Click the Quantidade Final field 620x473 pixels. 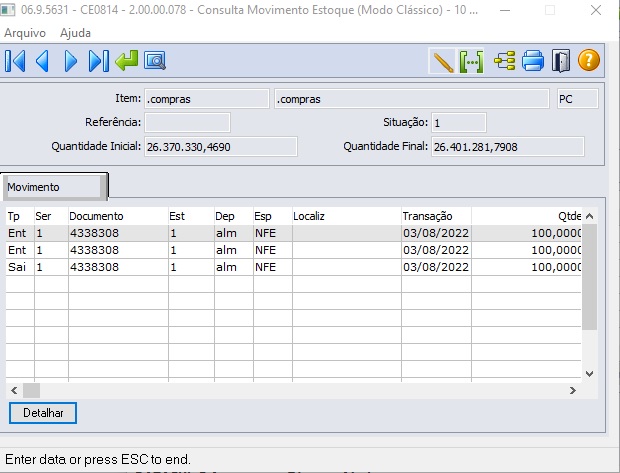[508, 147]
